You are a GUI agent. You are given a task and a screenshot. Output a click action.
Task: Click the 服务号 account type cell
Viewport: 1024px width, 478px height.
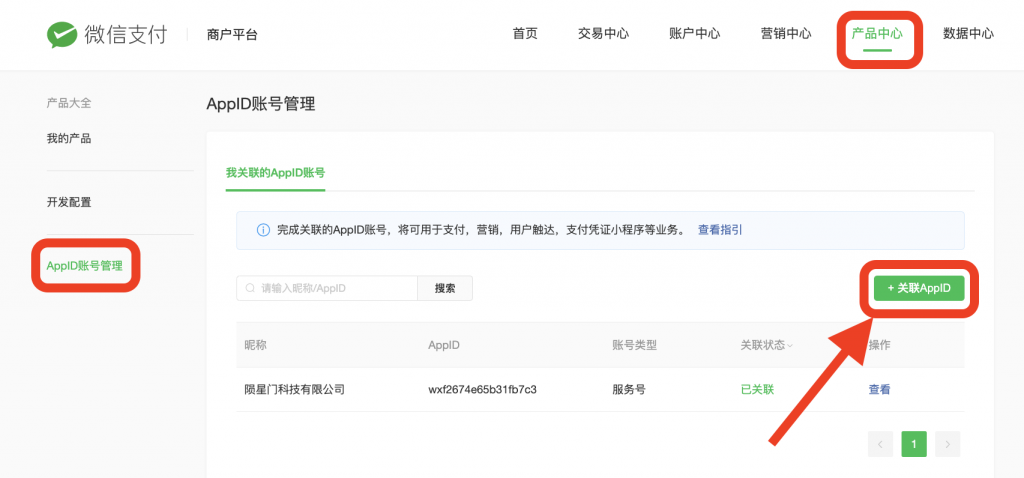pyautogui.click(x=629, y=390)
